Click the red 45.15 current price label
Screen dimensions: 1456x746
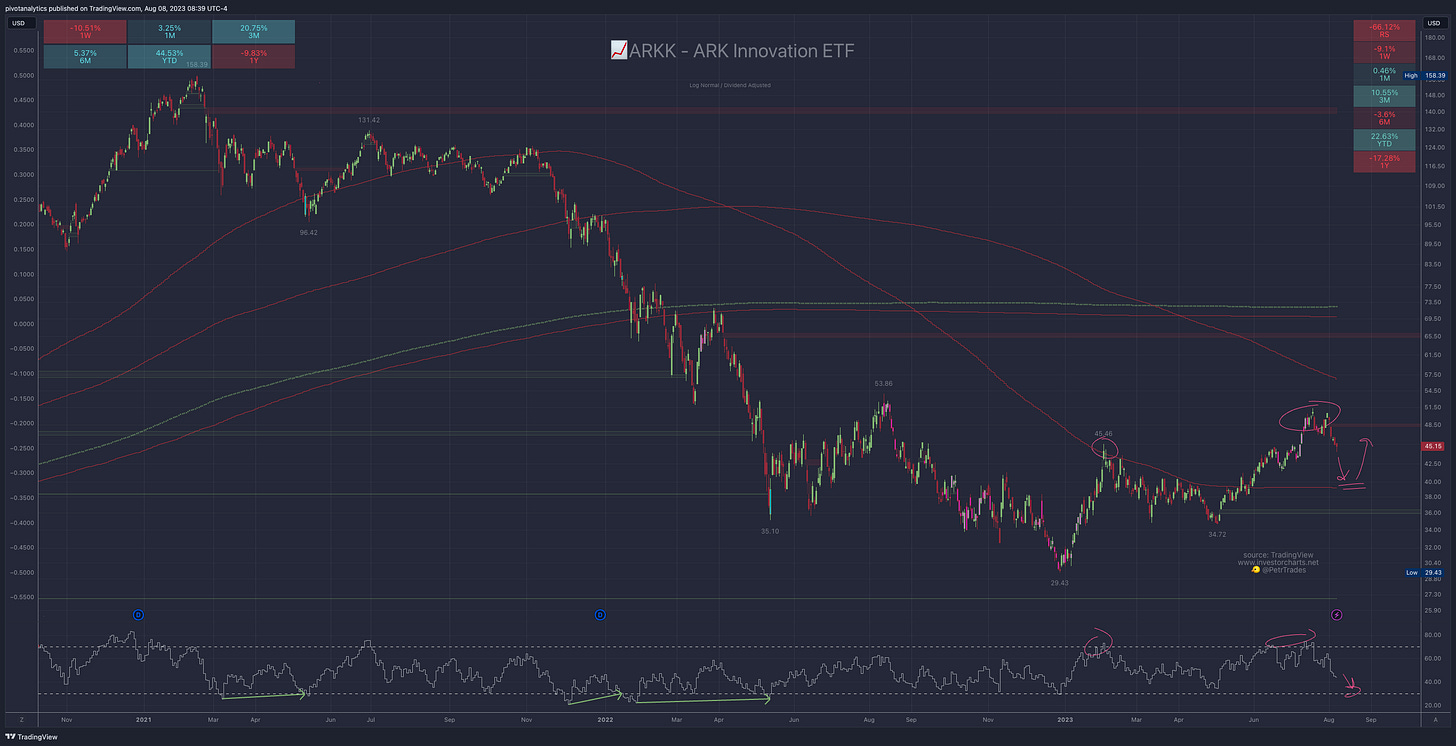point(1432,446)
